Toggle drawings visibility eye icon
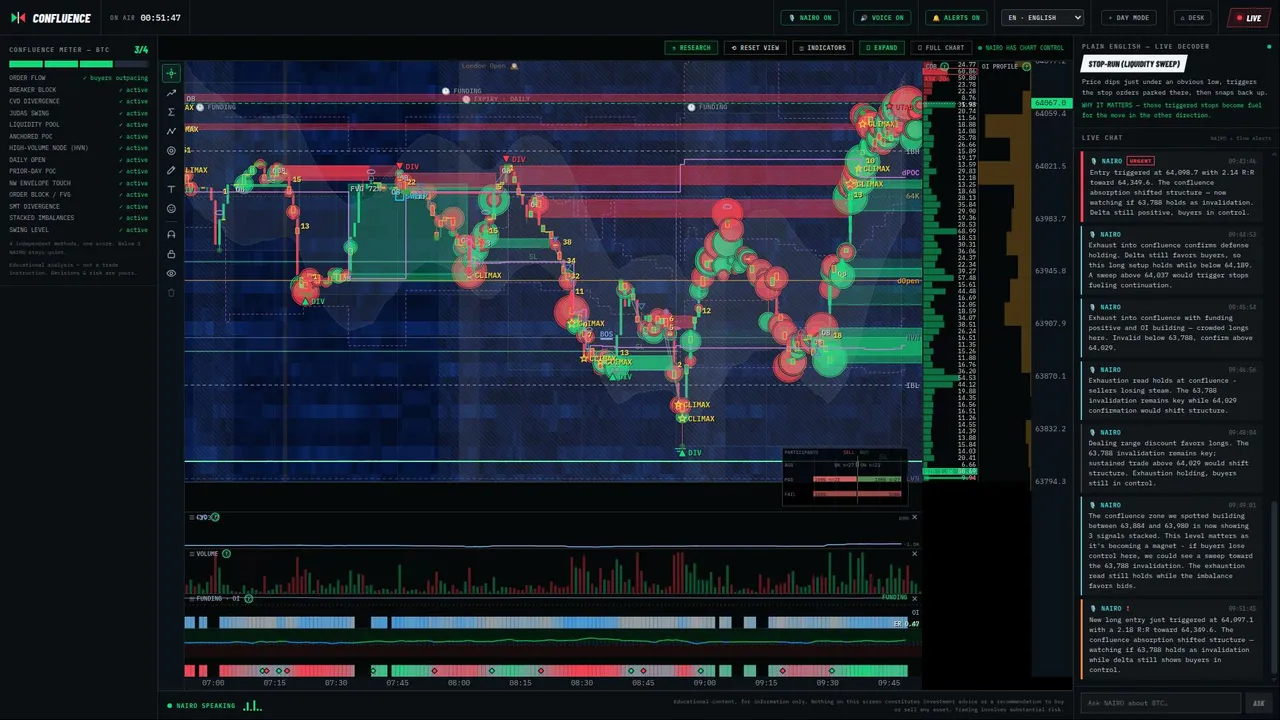1280x720 pixels. click(x=171, y=273)
